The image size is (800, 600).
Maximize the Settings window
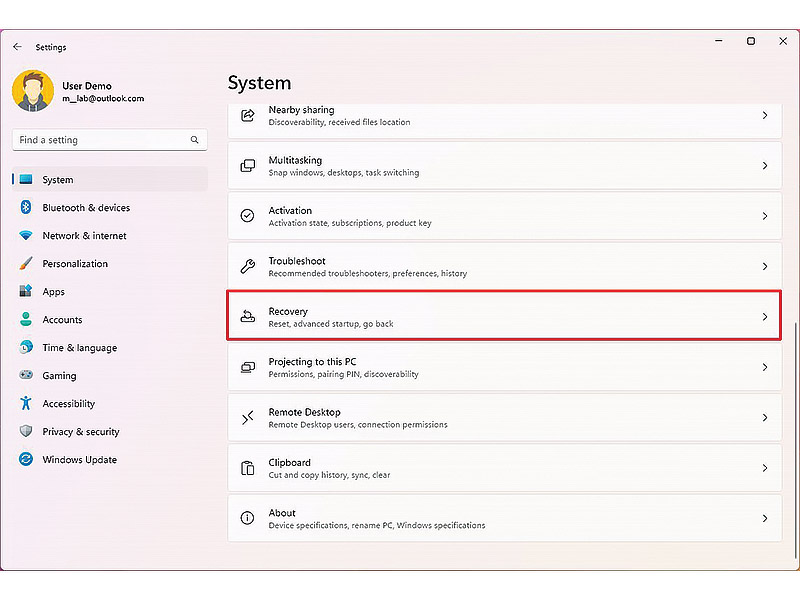point(751,41)
